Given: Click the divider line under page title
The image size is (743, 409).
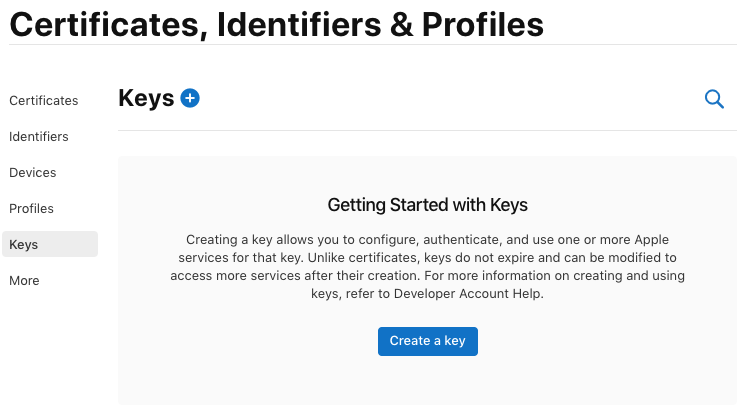Looking at the screenshot, I should 372,45.
